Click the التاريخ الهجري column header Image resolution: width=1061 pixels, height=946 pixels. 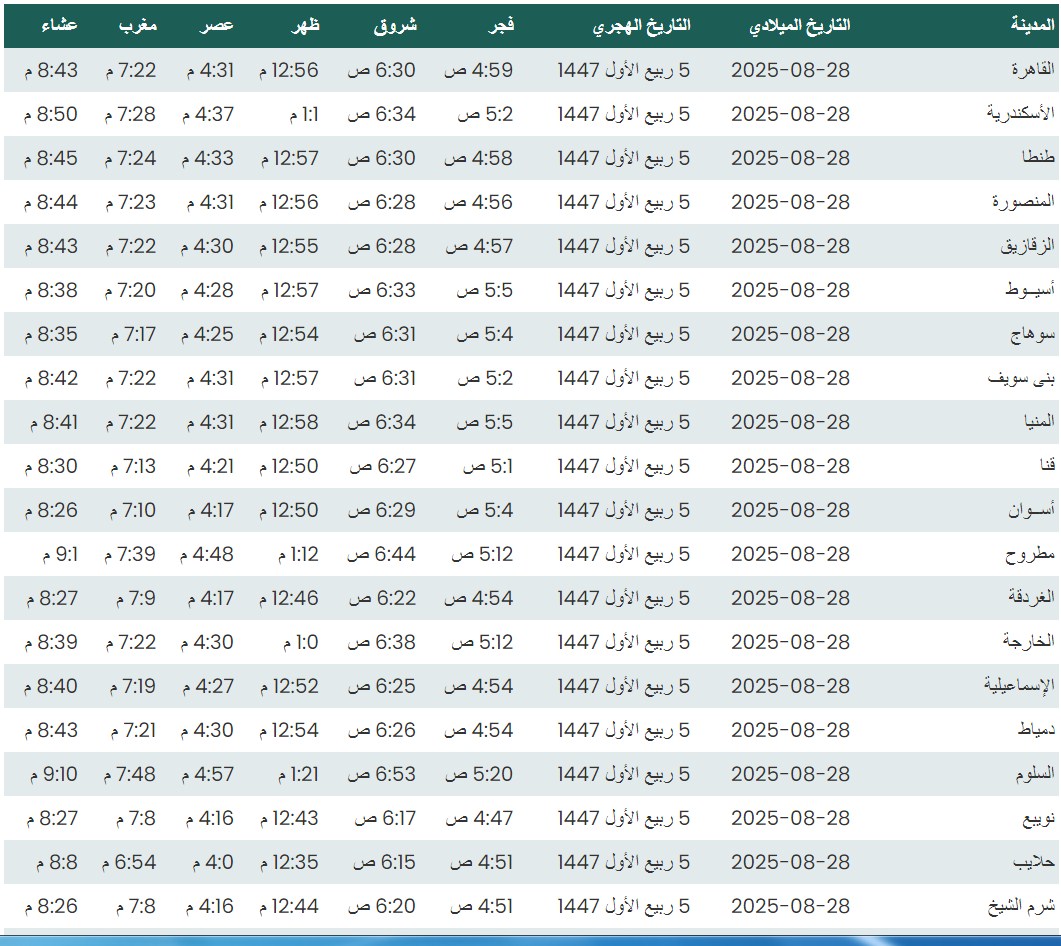coord(641,26)
